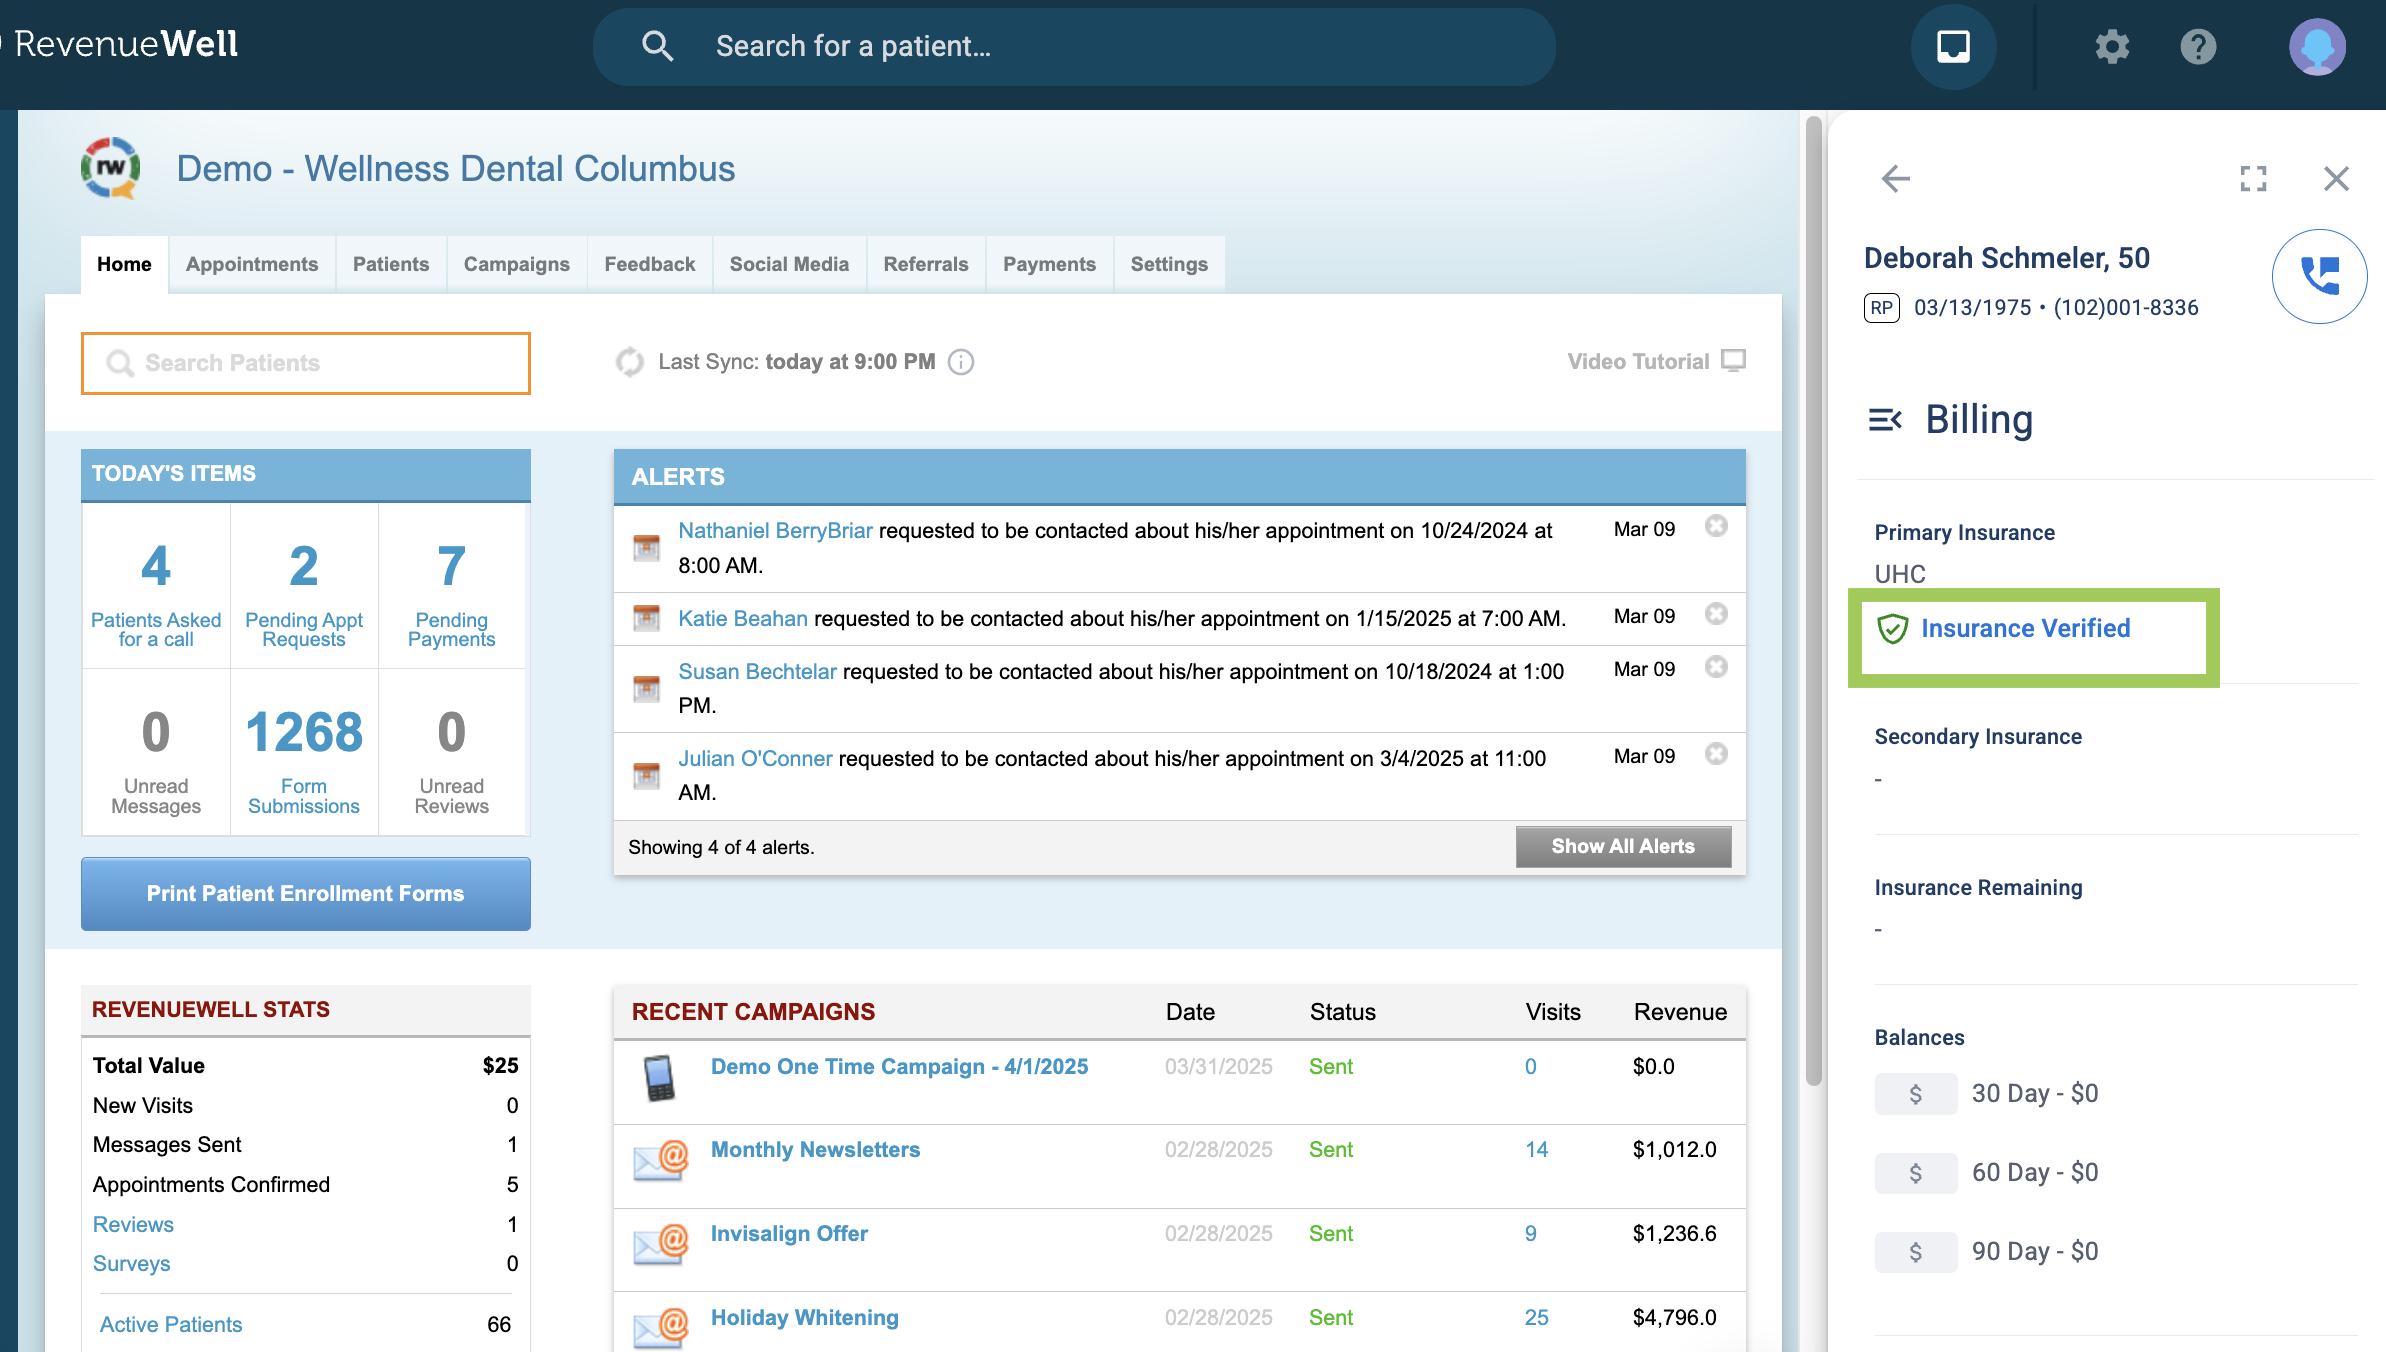Switch to the Patients tab
The width and height of the screenshot is (2386, 1352).
(x=391, y=264)
